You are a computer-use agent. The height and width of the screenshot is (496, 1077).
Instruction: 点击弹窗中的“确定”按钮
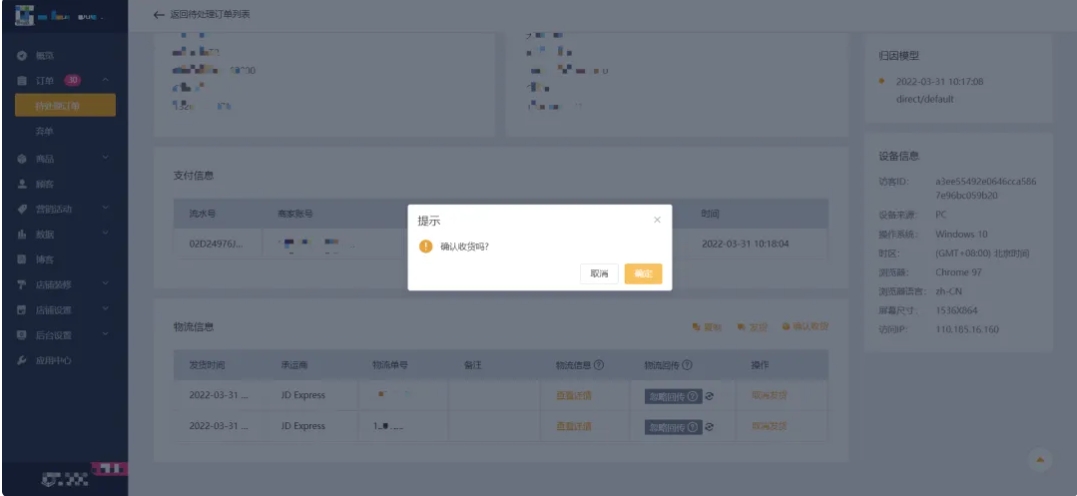pyautogui.click(x=643, y=274)
